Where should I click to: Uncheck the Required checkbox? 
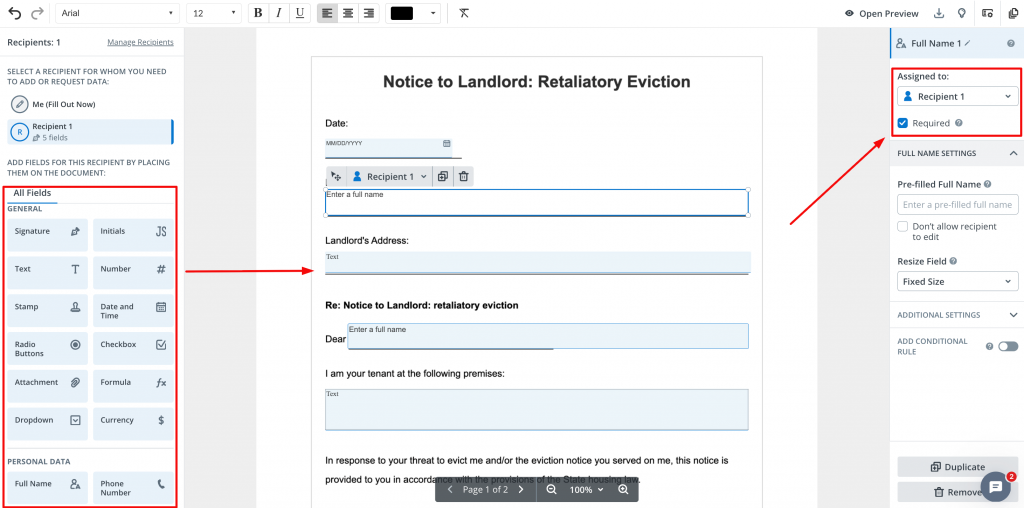[x=903, y=123]
